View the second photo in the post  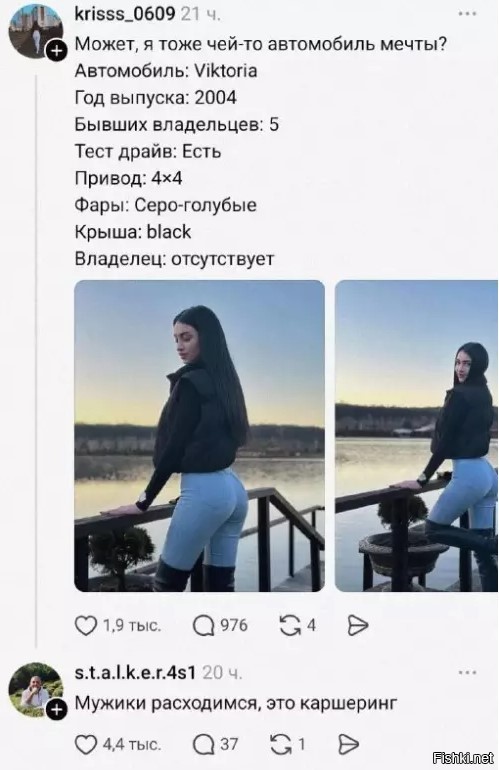(416, 436)
